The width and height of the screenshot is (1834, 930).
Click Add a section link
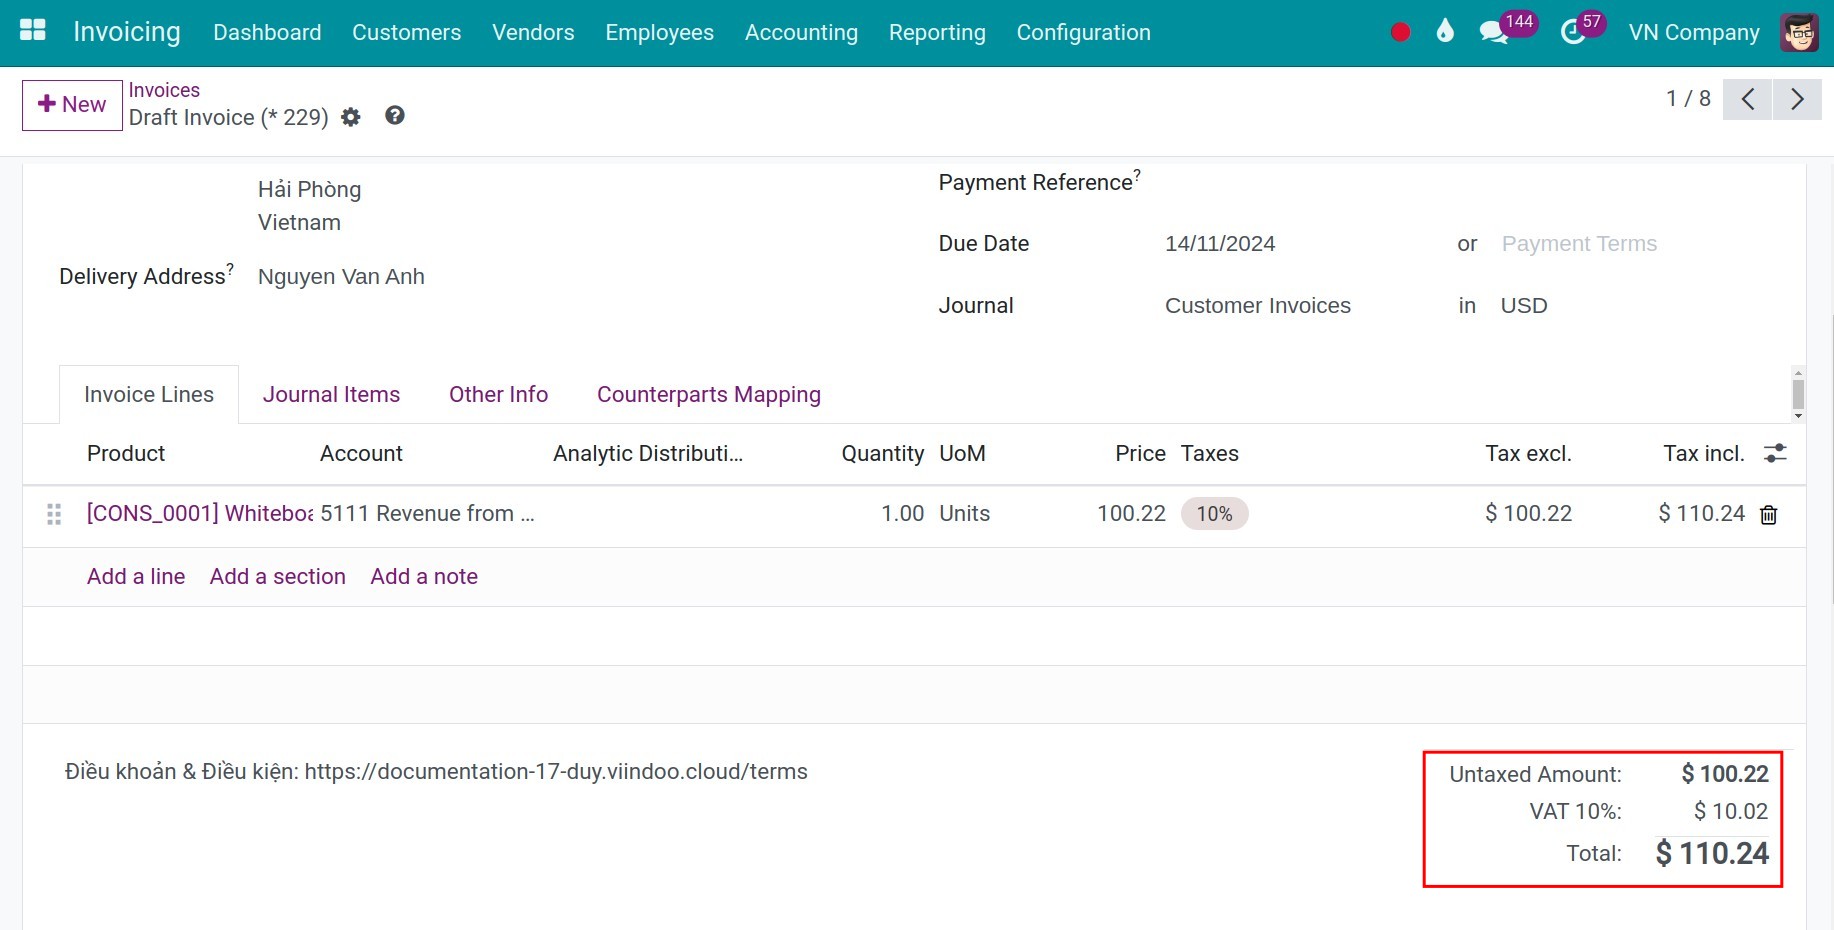pos(278,576)
